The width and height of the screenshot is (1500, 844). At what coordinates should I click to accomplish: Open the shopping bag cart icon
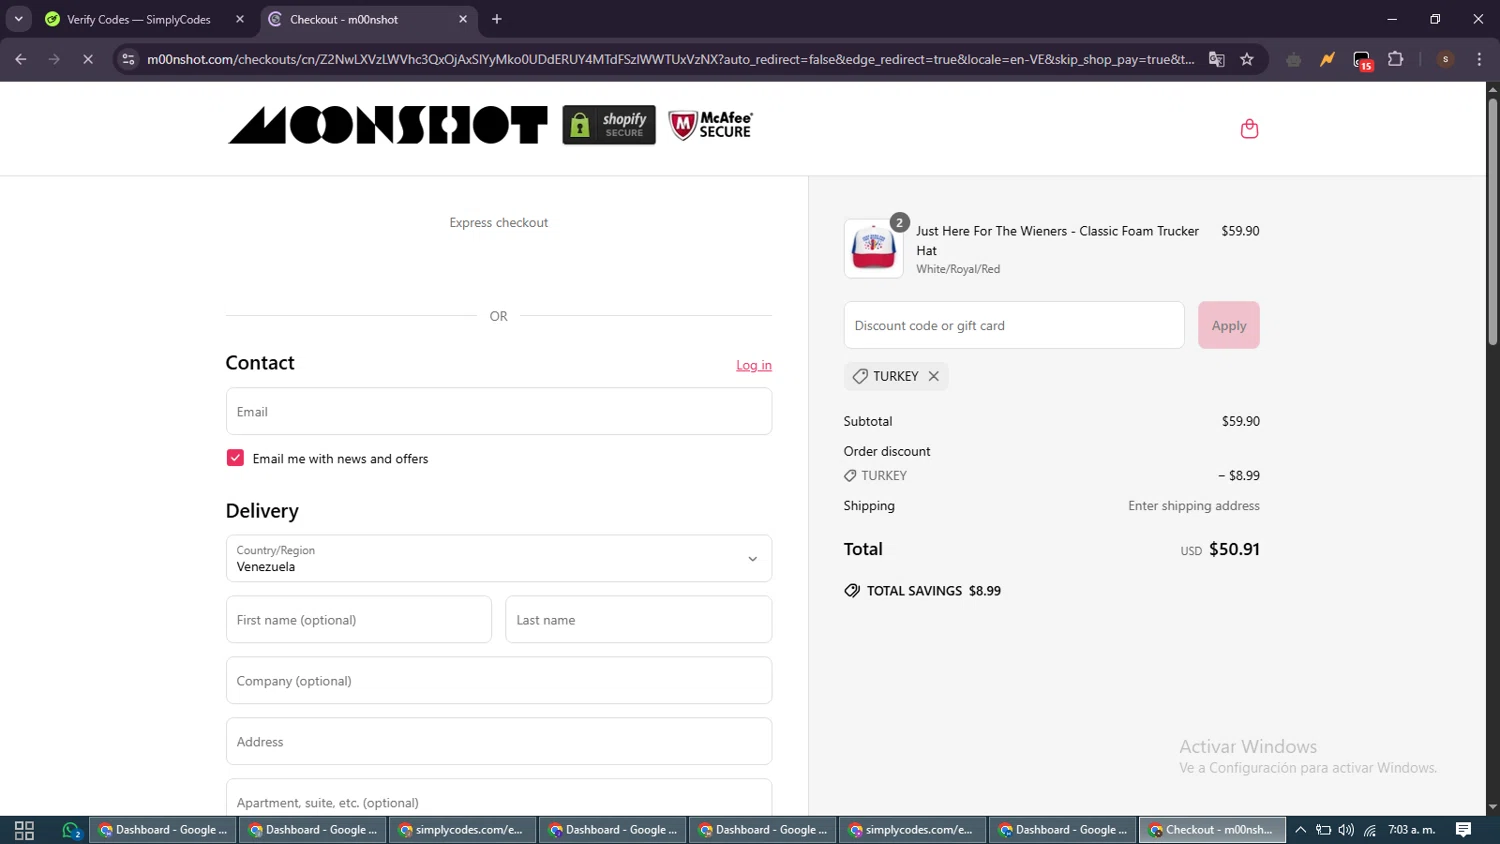tap(1249, 128)
